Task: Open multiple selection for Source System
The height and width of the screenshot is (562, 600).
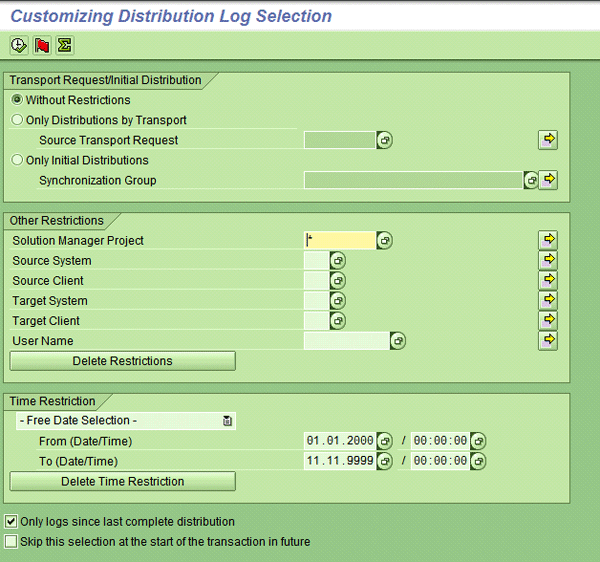Action: point(547,260)
